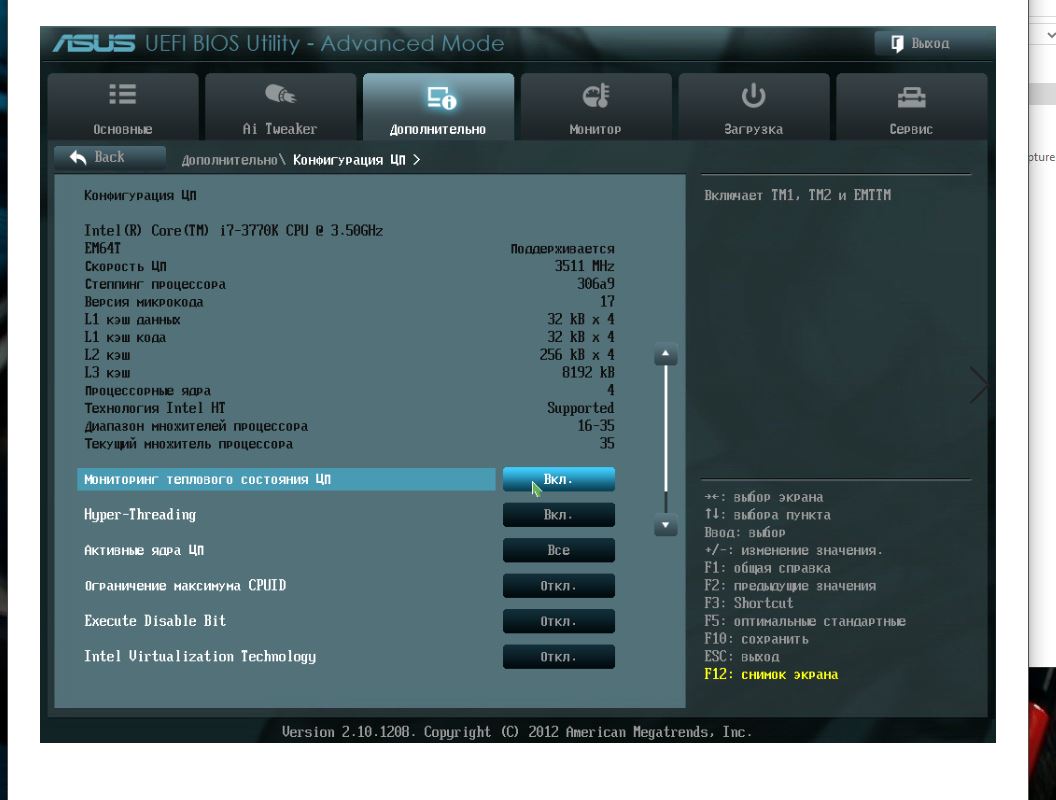
Task: Click the Ai Tweaker rocket icon
Action: pyautogui.click(x=280, y=94)
